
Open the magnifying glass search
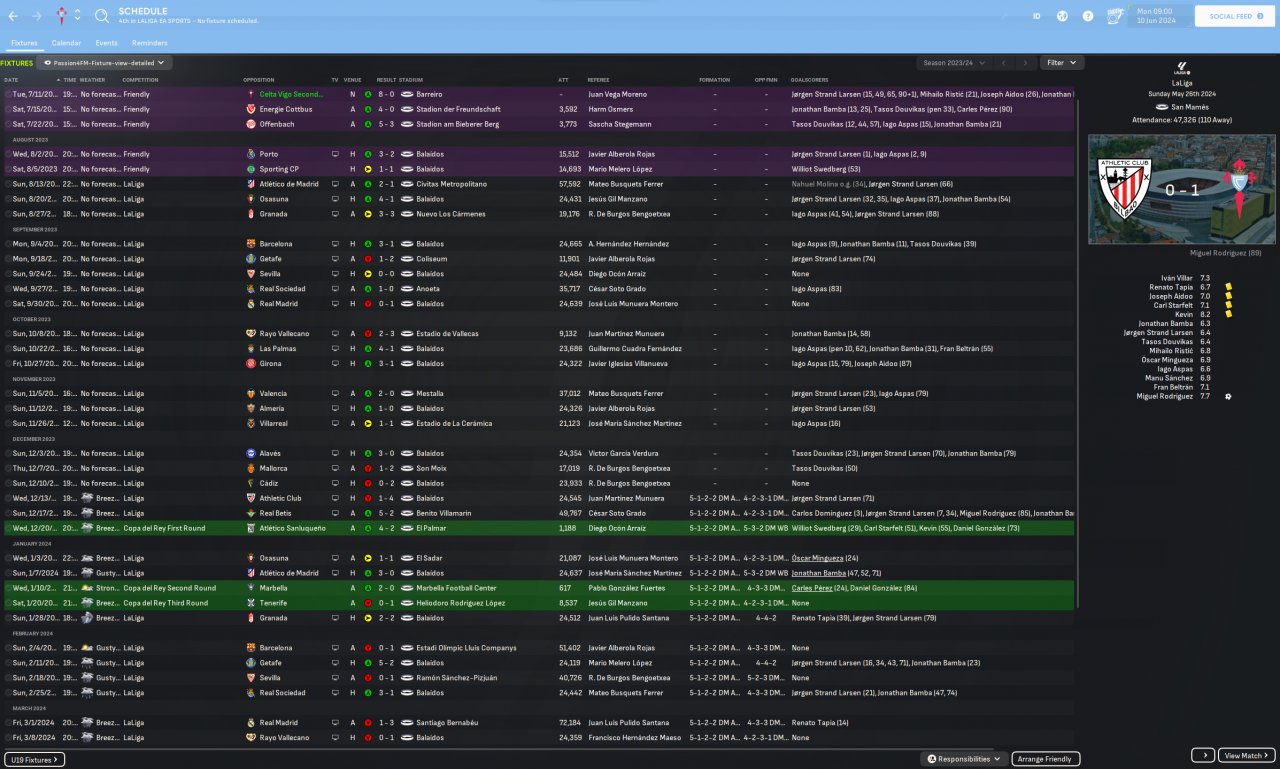click(x=102, y=16)
